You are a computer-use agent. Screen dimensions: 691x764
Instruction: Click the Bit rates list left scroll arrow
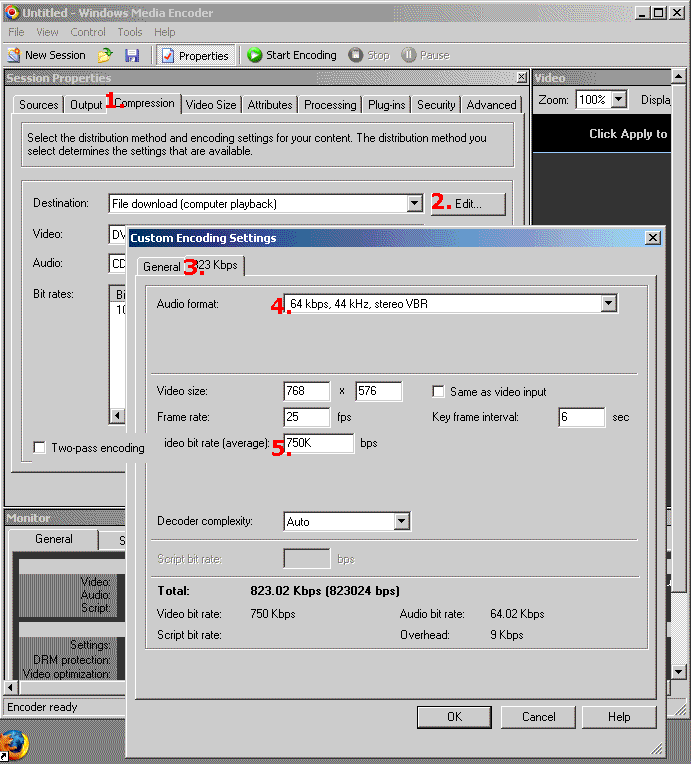(117, 416)
